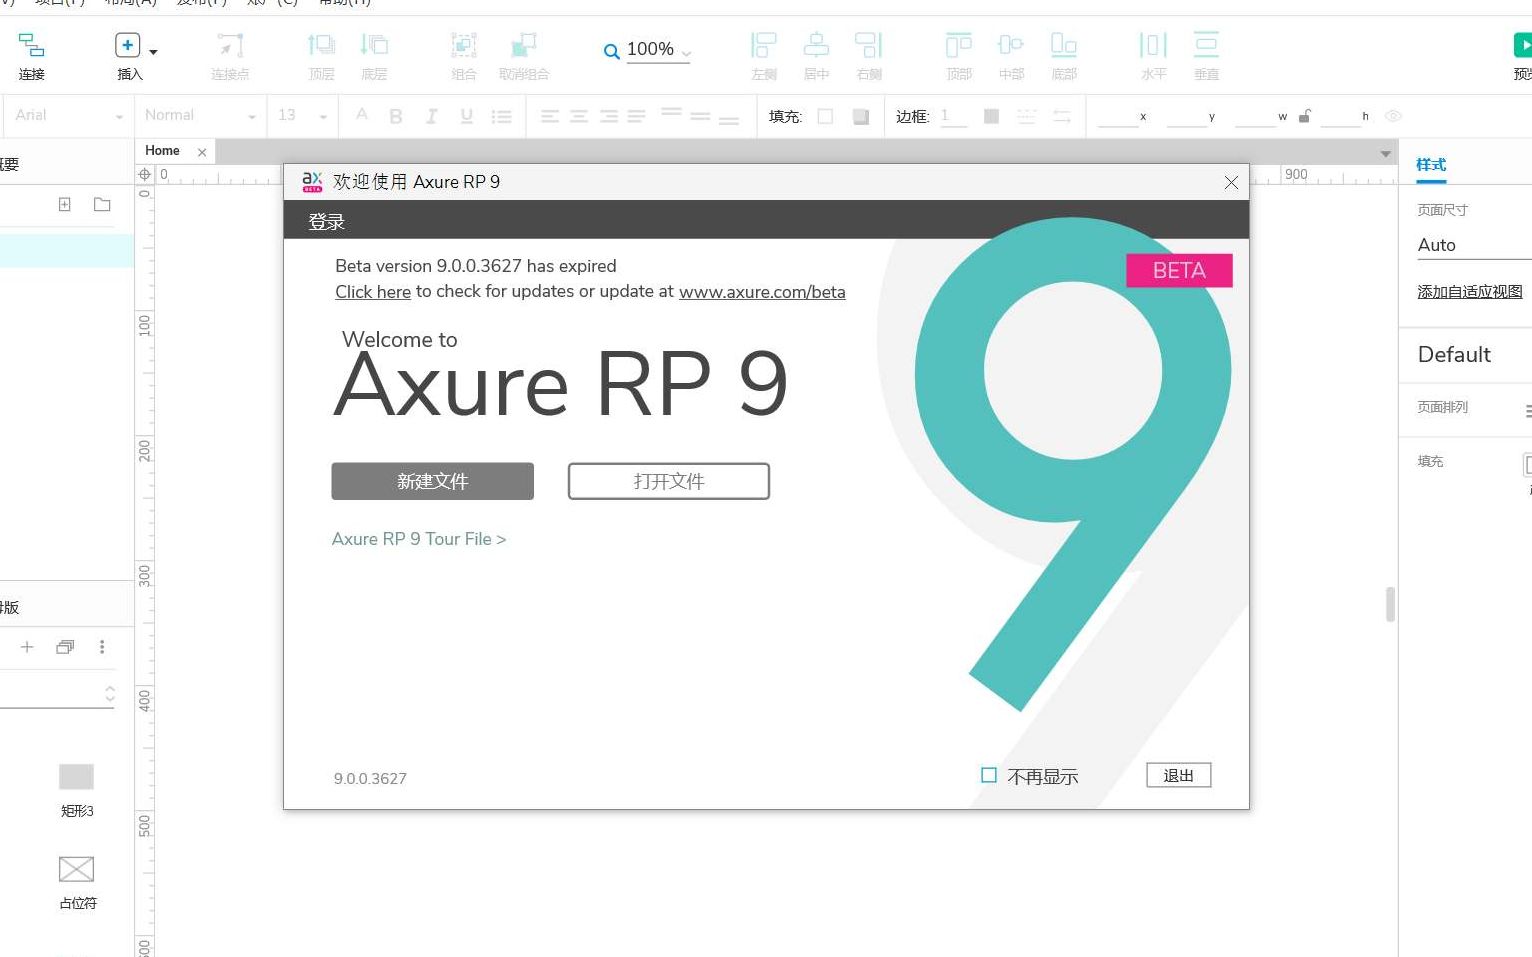Align text left
The image size is (1532, 957).
point(550,116)
